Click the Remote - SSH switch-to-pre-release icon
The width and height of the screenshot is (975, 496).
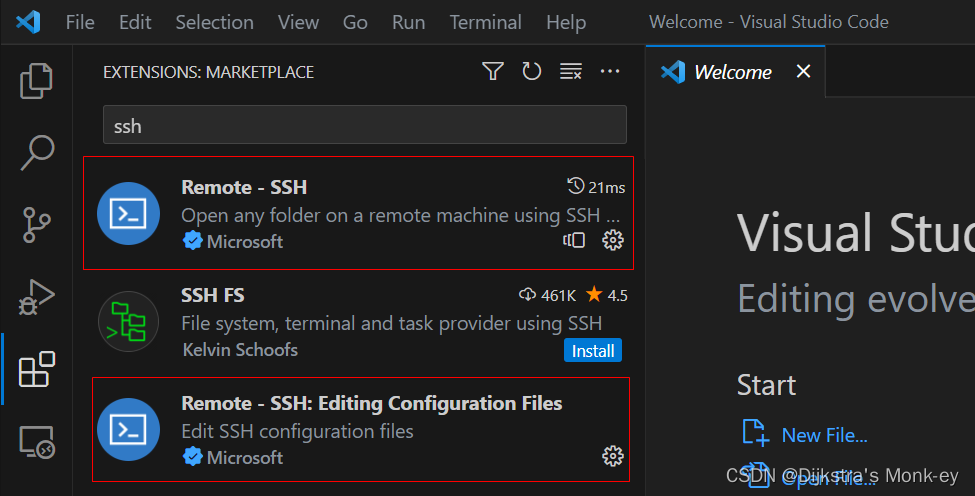pyautogui.click(x=574, y=240)
